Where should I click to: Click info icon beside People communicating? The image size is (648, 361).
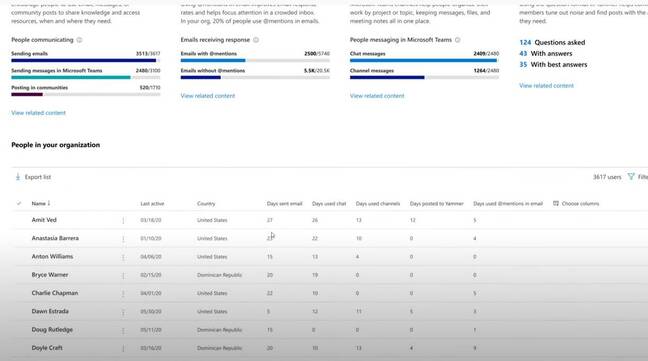coord(79,40)
